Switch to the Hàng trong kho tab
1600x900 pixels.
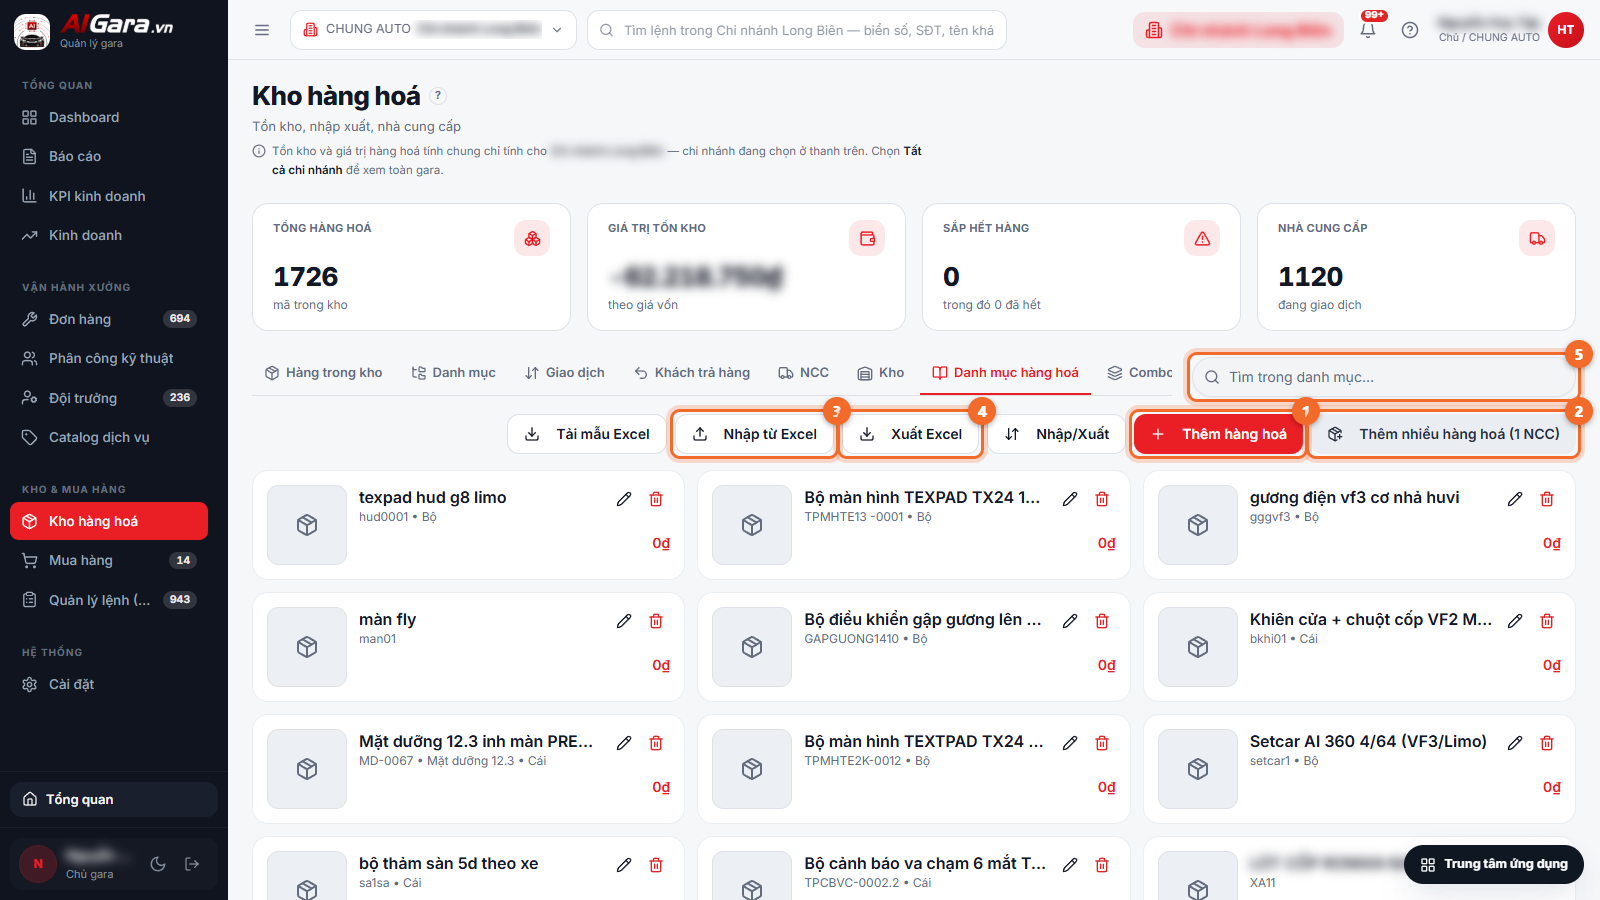tap(323, 372)
